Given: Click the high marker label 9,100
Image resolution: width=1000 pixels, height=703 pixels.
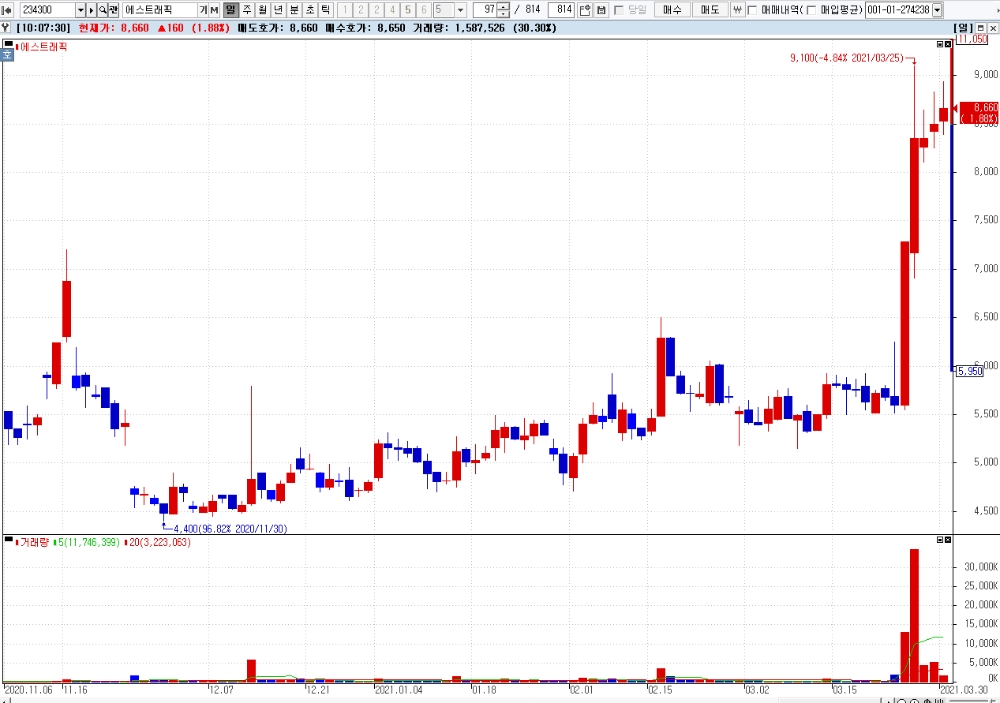Looking at the screenshot, I should tap(847, 58).
